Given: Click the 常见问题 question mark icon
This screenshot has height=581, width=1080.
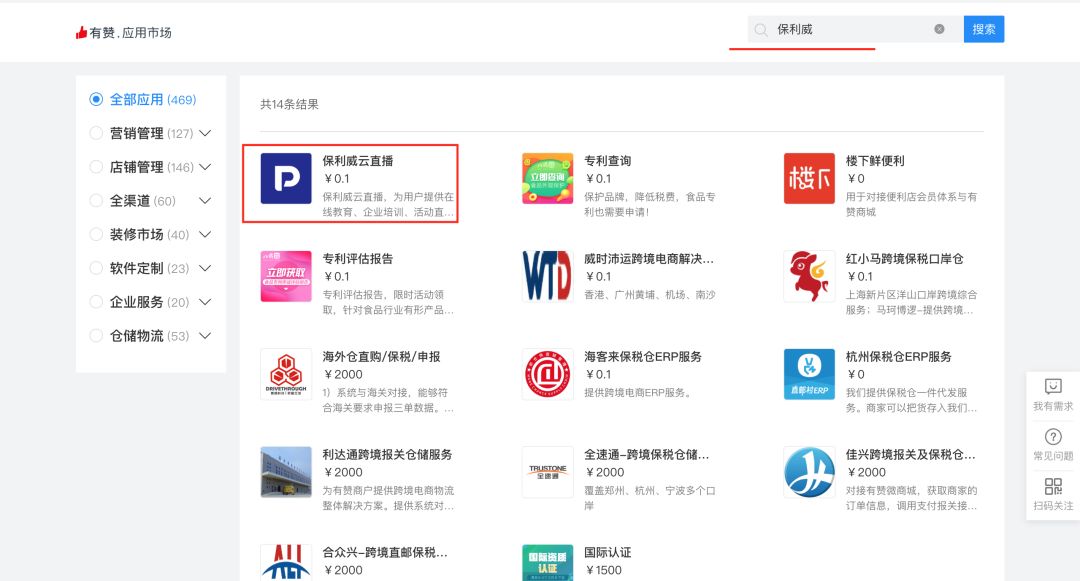Looking at the screenshot, I should [x=1053, y=436].
